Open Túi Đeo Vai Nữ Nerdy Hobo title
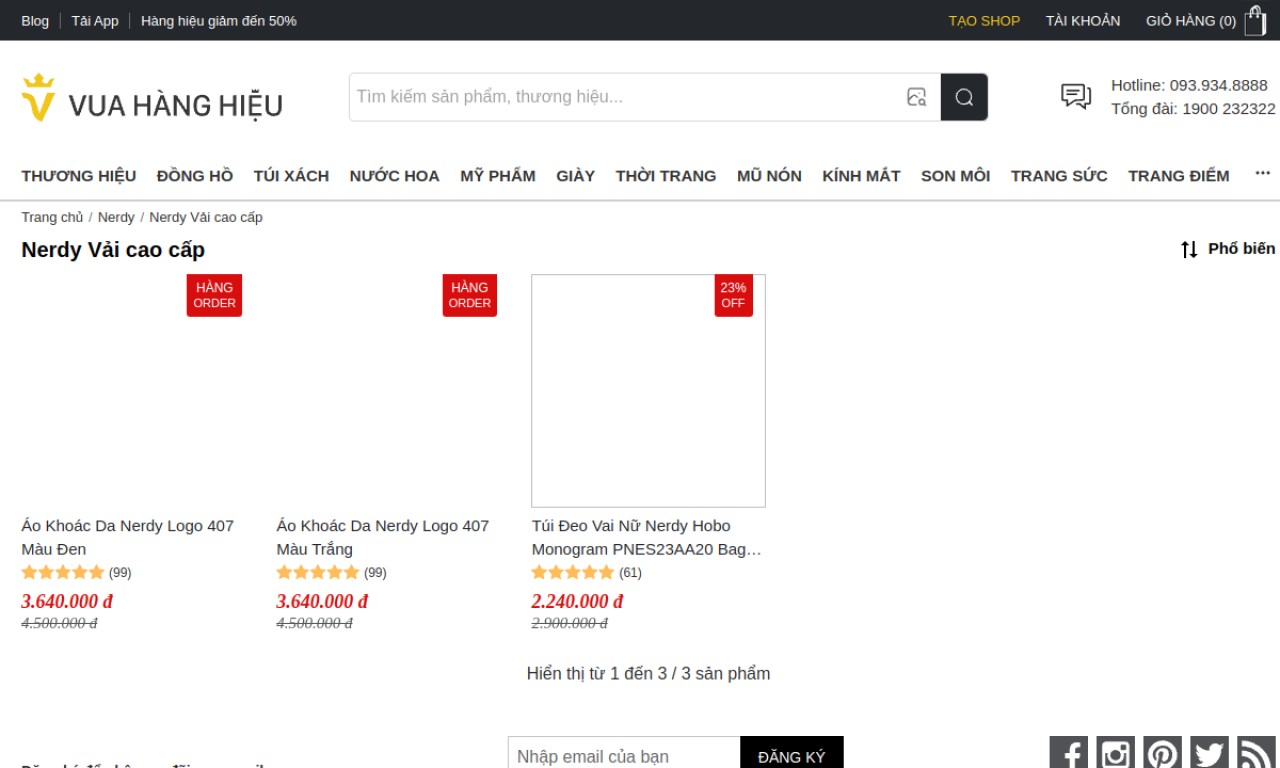The height and width of the screenshot is (768, 1280). (x=647, y=537)
